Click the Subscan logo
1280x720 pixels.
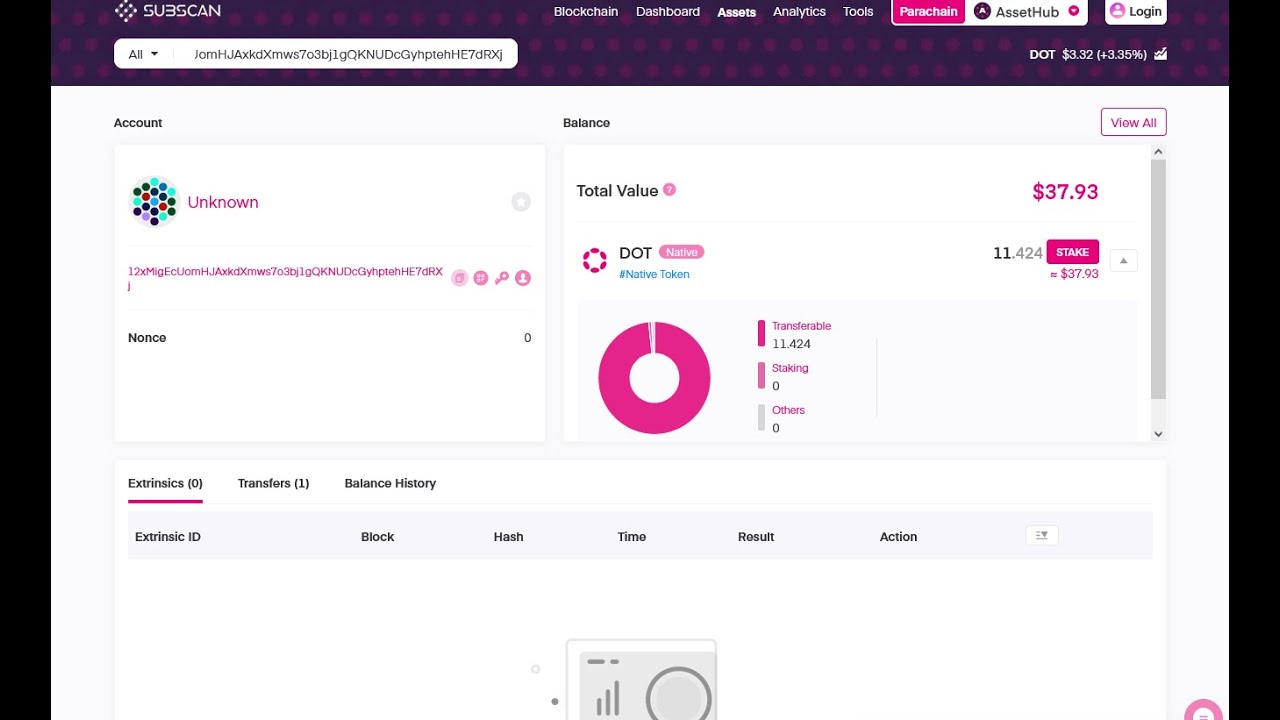pos(168,11)
